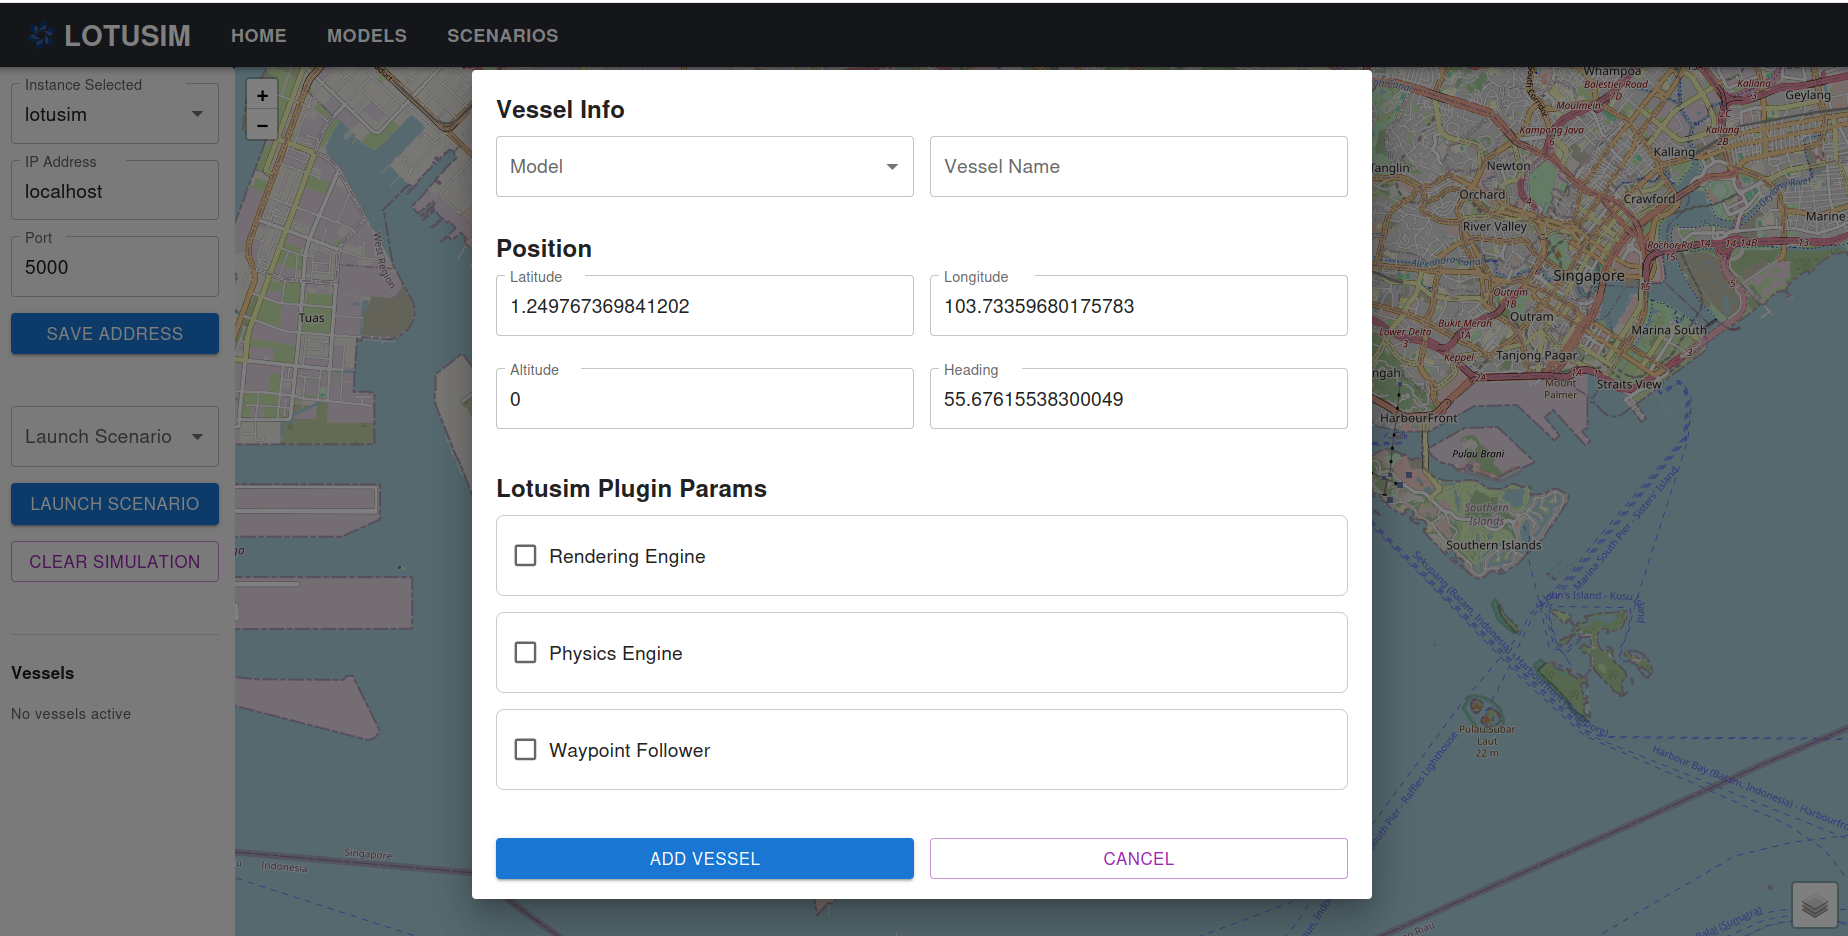Expand the Instance Selected dropdown
Viewport: 1848px width, 936px height.
click(115, 114)
